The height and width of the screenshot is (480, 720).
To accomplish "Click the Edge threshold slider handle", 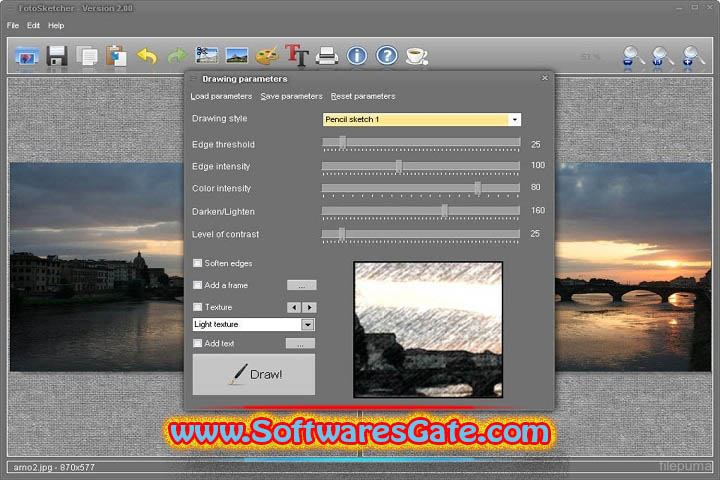I will pos(343,142).
